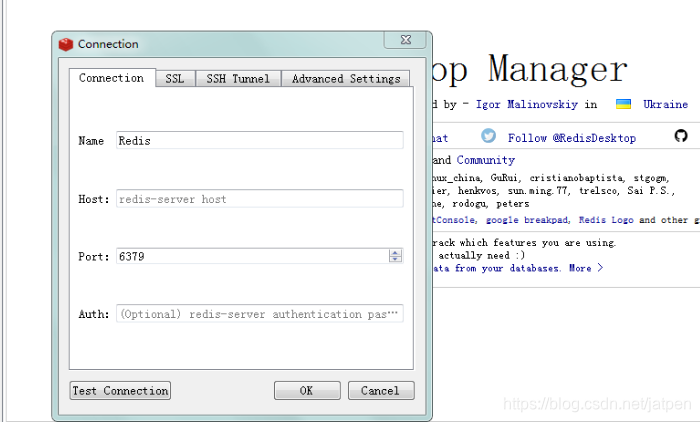
Task: Click the Port: label text
Action: coord(94,256)
